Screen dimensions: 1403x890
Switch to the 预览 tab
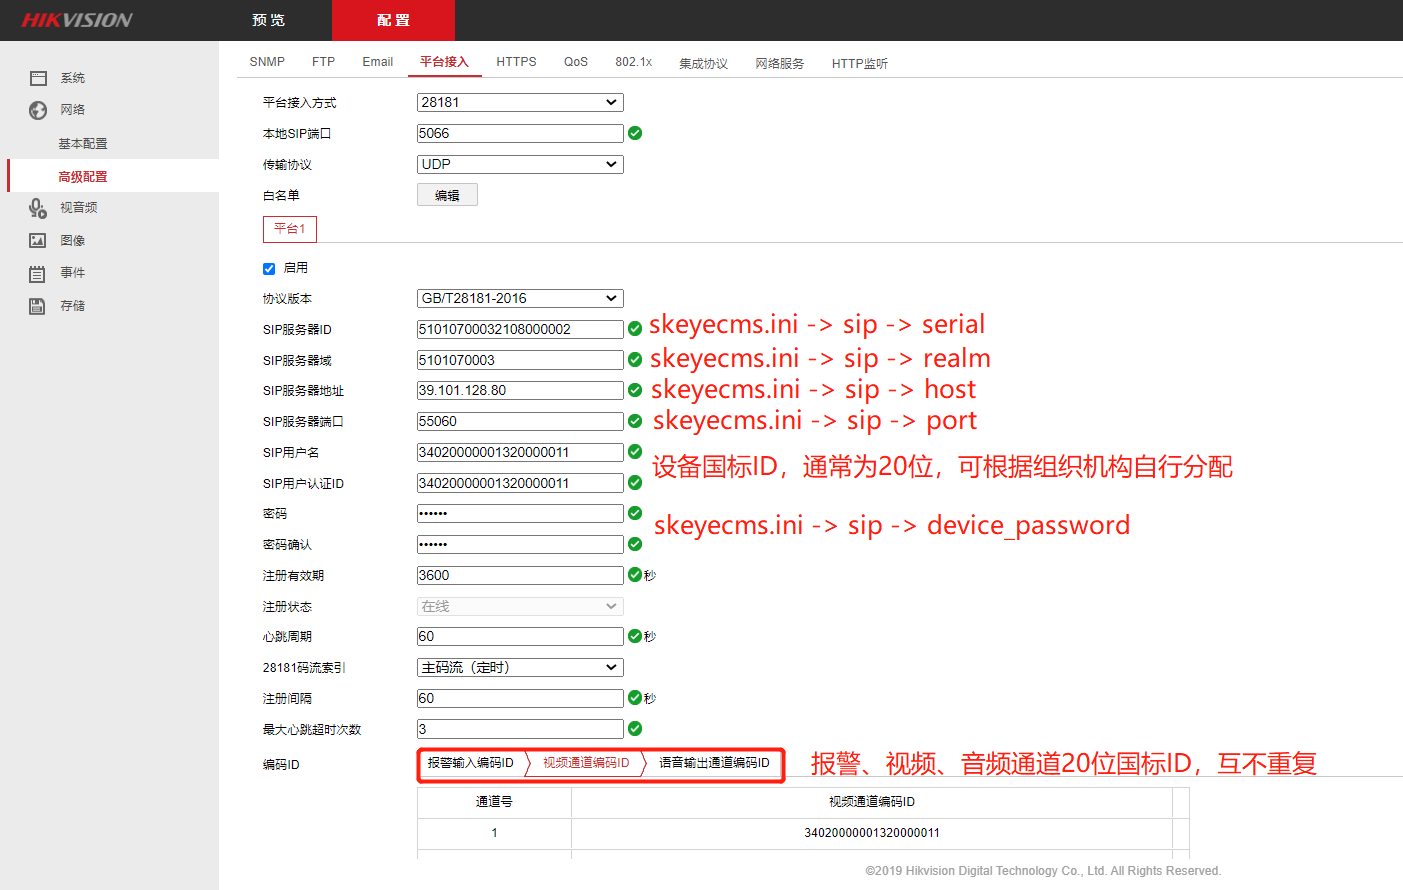267,19
